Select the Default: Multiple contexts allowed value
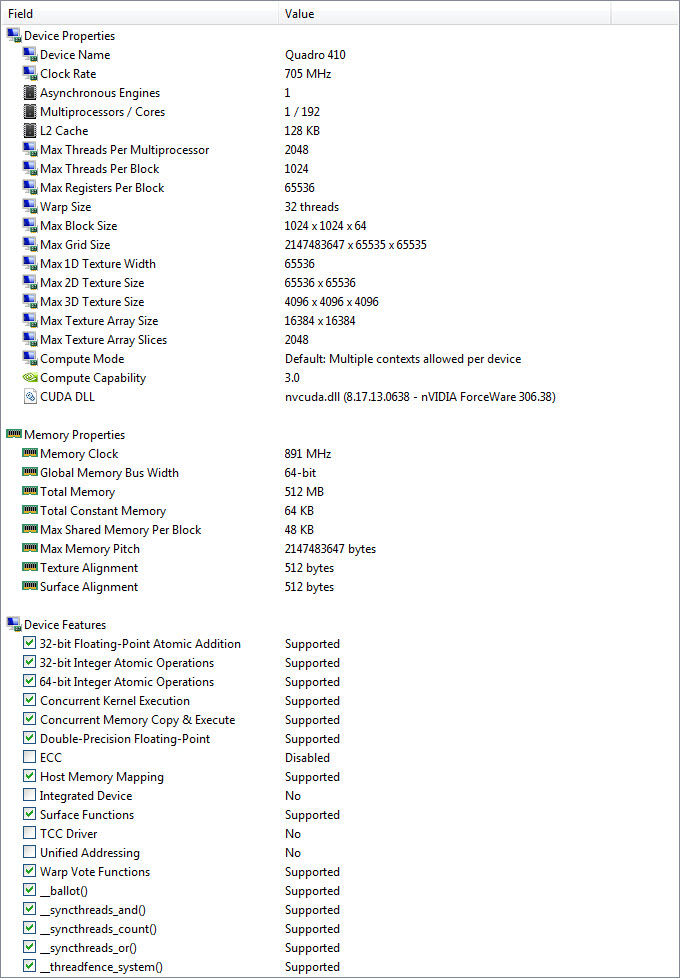This screenshot has width=680, height=978. tap(403, 359)
